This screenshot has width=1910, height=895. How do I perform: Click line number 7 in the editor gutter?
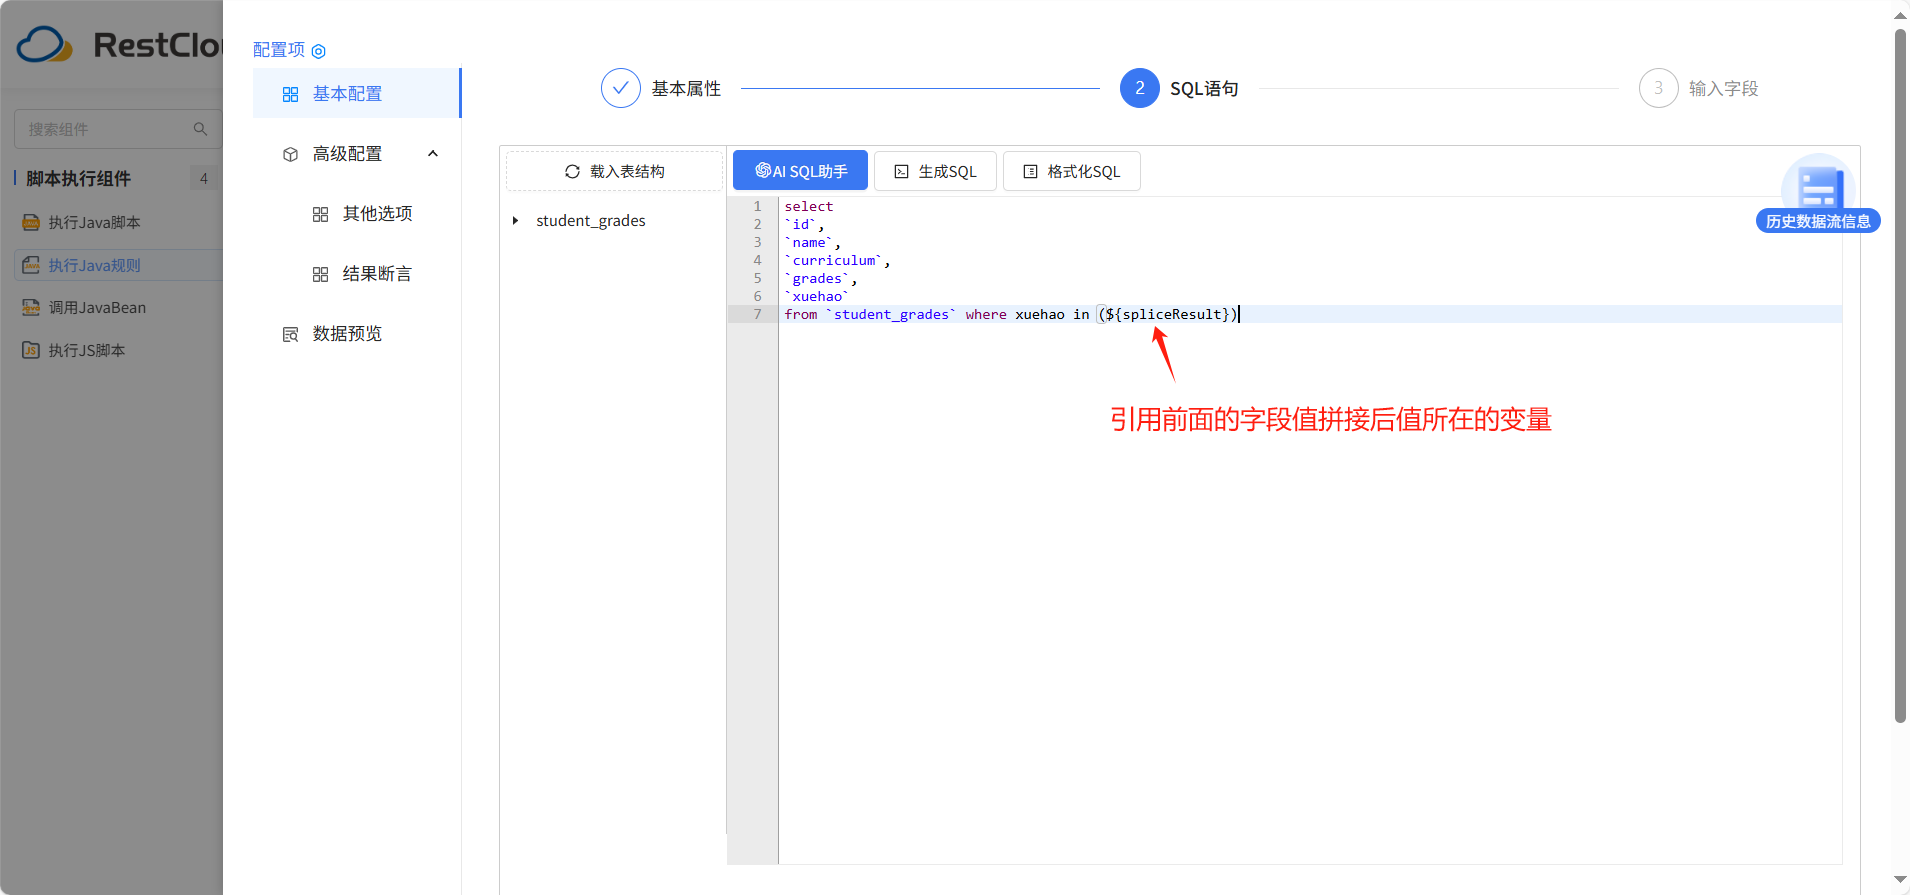point(757,314)
